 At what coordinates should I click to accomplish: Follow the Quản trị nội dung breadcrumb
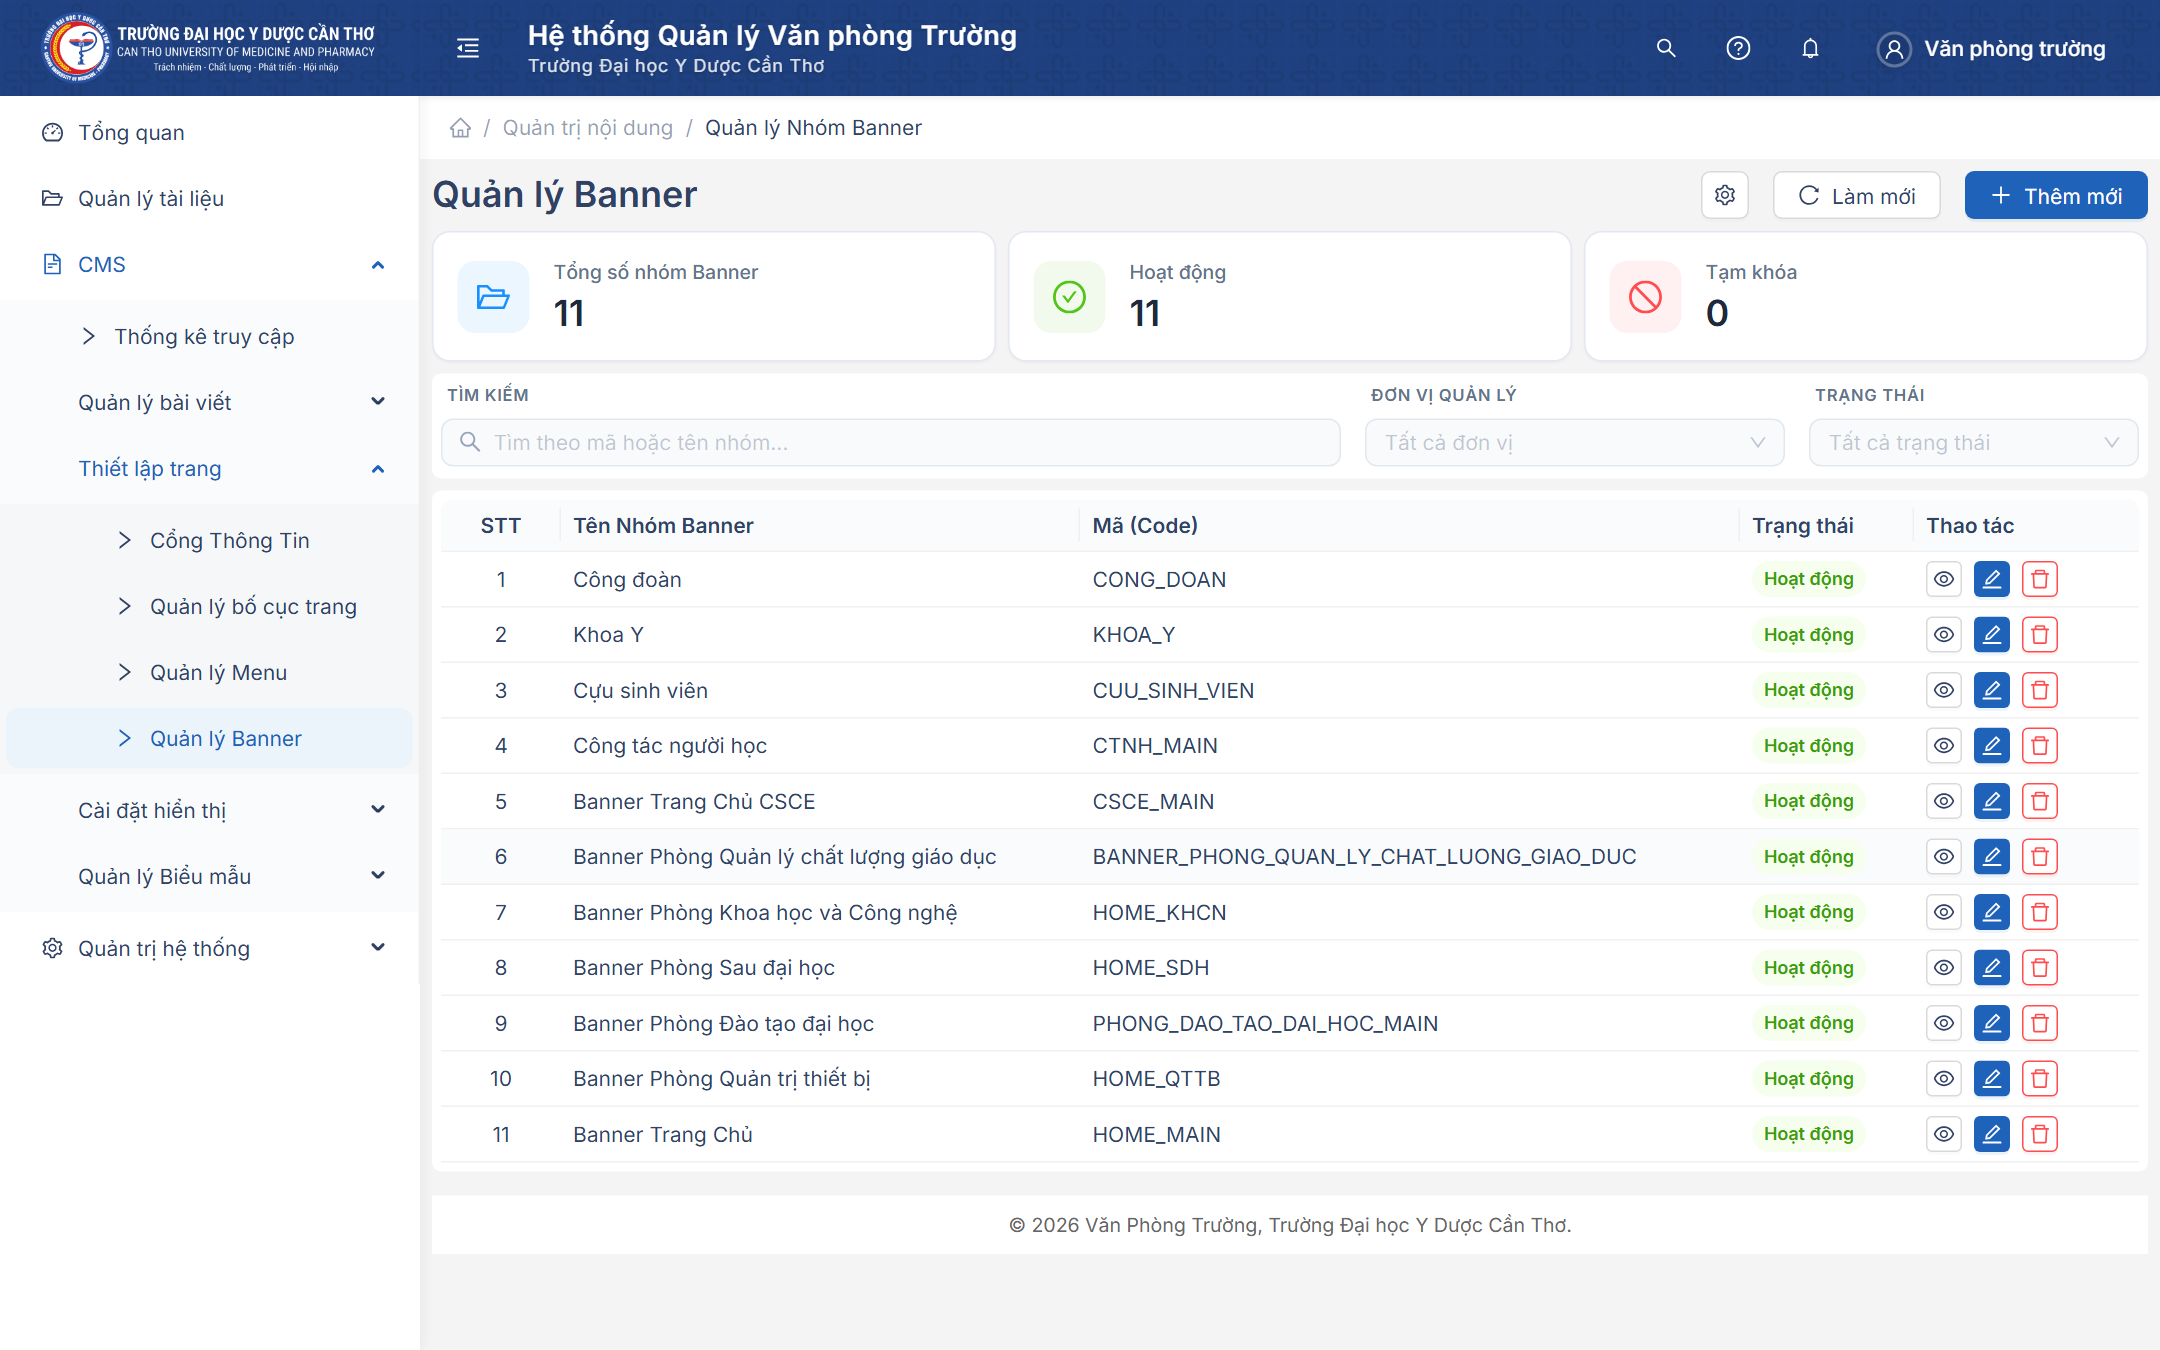(x=587, y=128)
